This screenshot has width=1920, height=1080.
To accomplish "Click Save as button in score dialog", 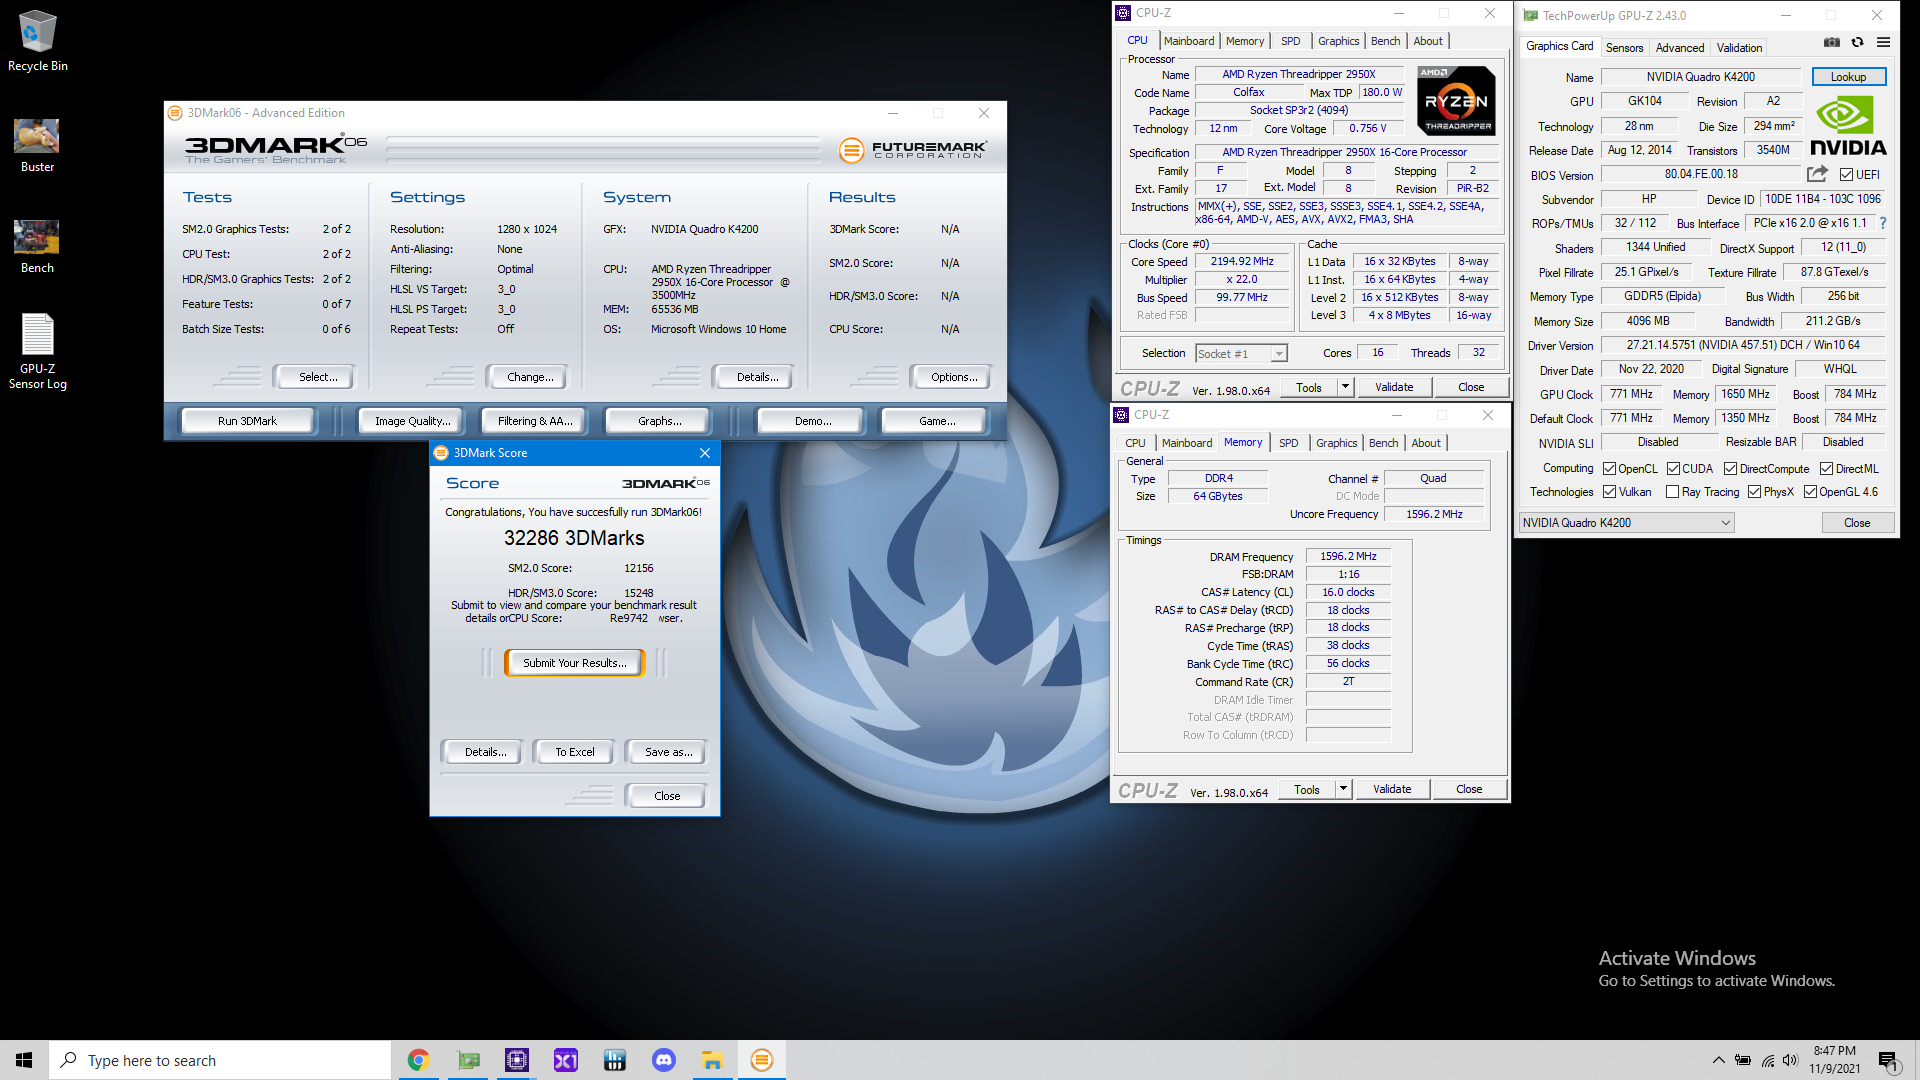I will coord(667,752).
